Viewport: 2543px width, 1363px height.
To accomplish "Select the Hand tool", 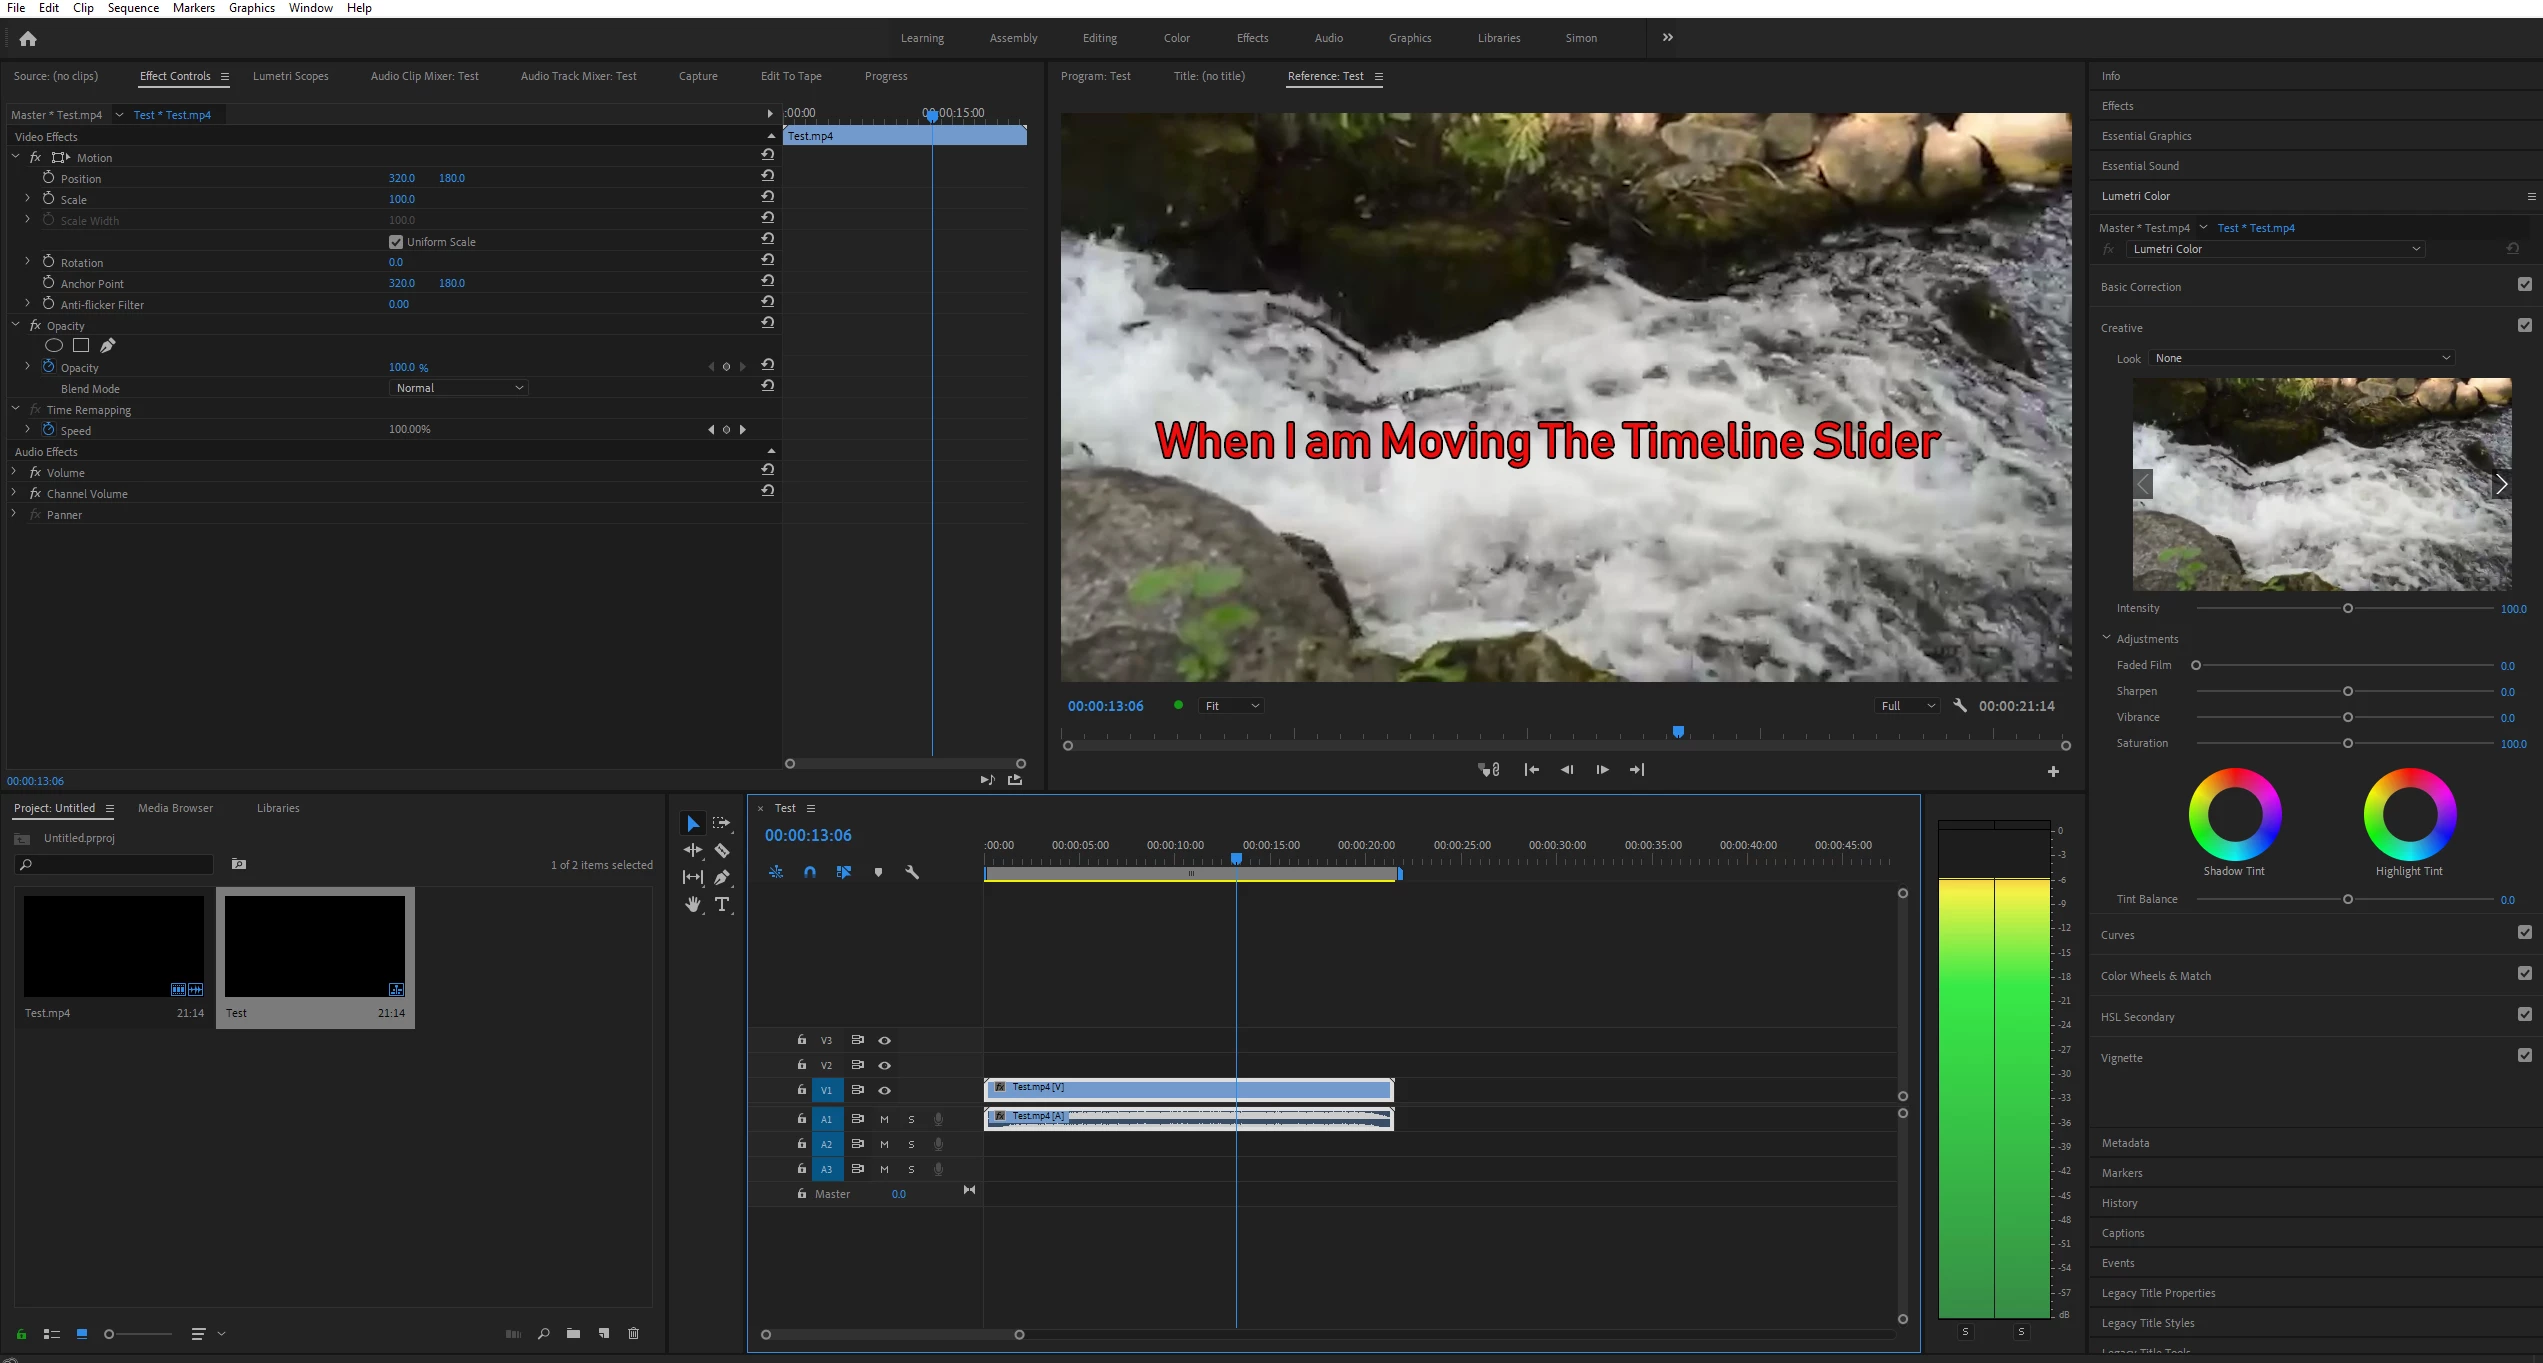I will [x=692, y=904].
